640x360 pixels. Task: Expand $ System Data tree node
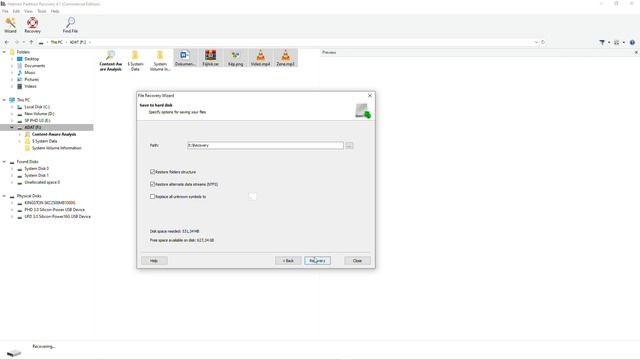[x=20, y=141]
